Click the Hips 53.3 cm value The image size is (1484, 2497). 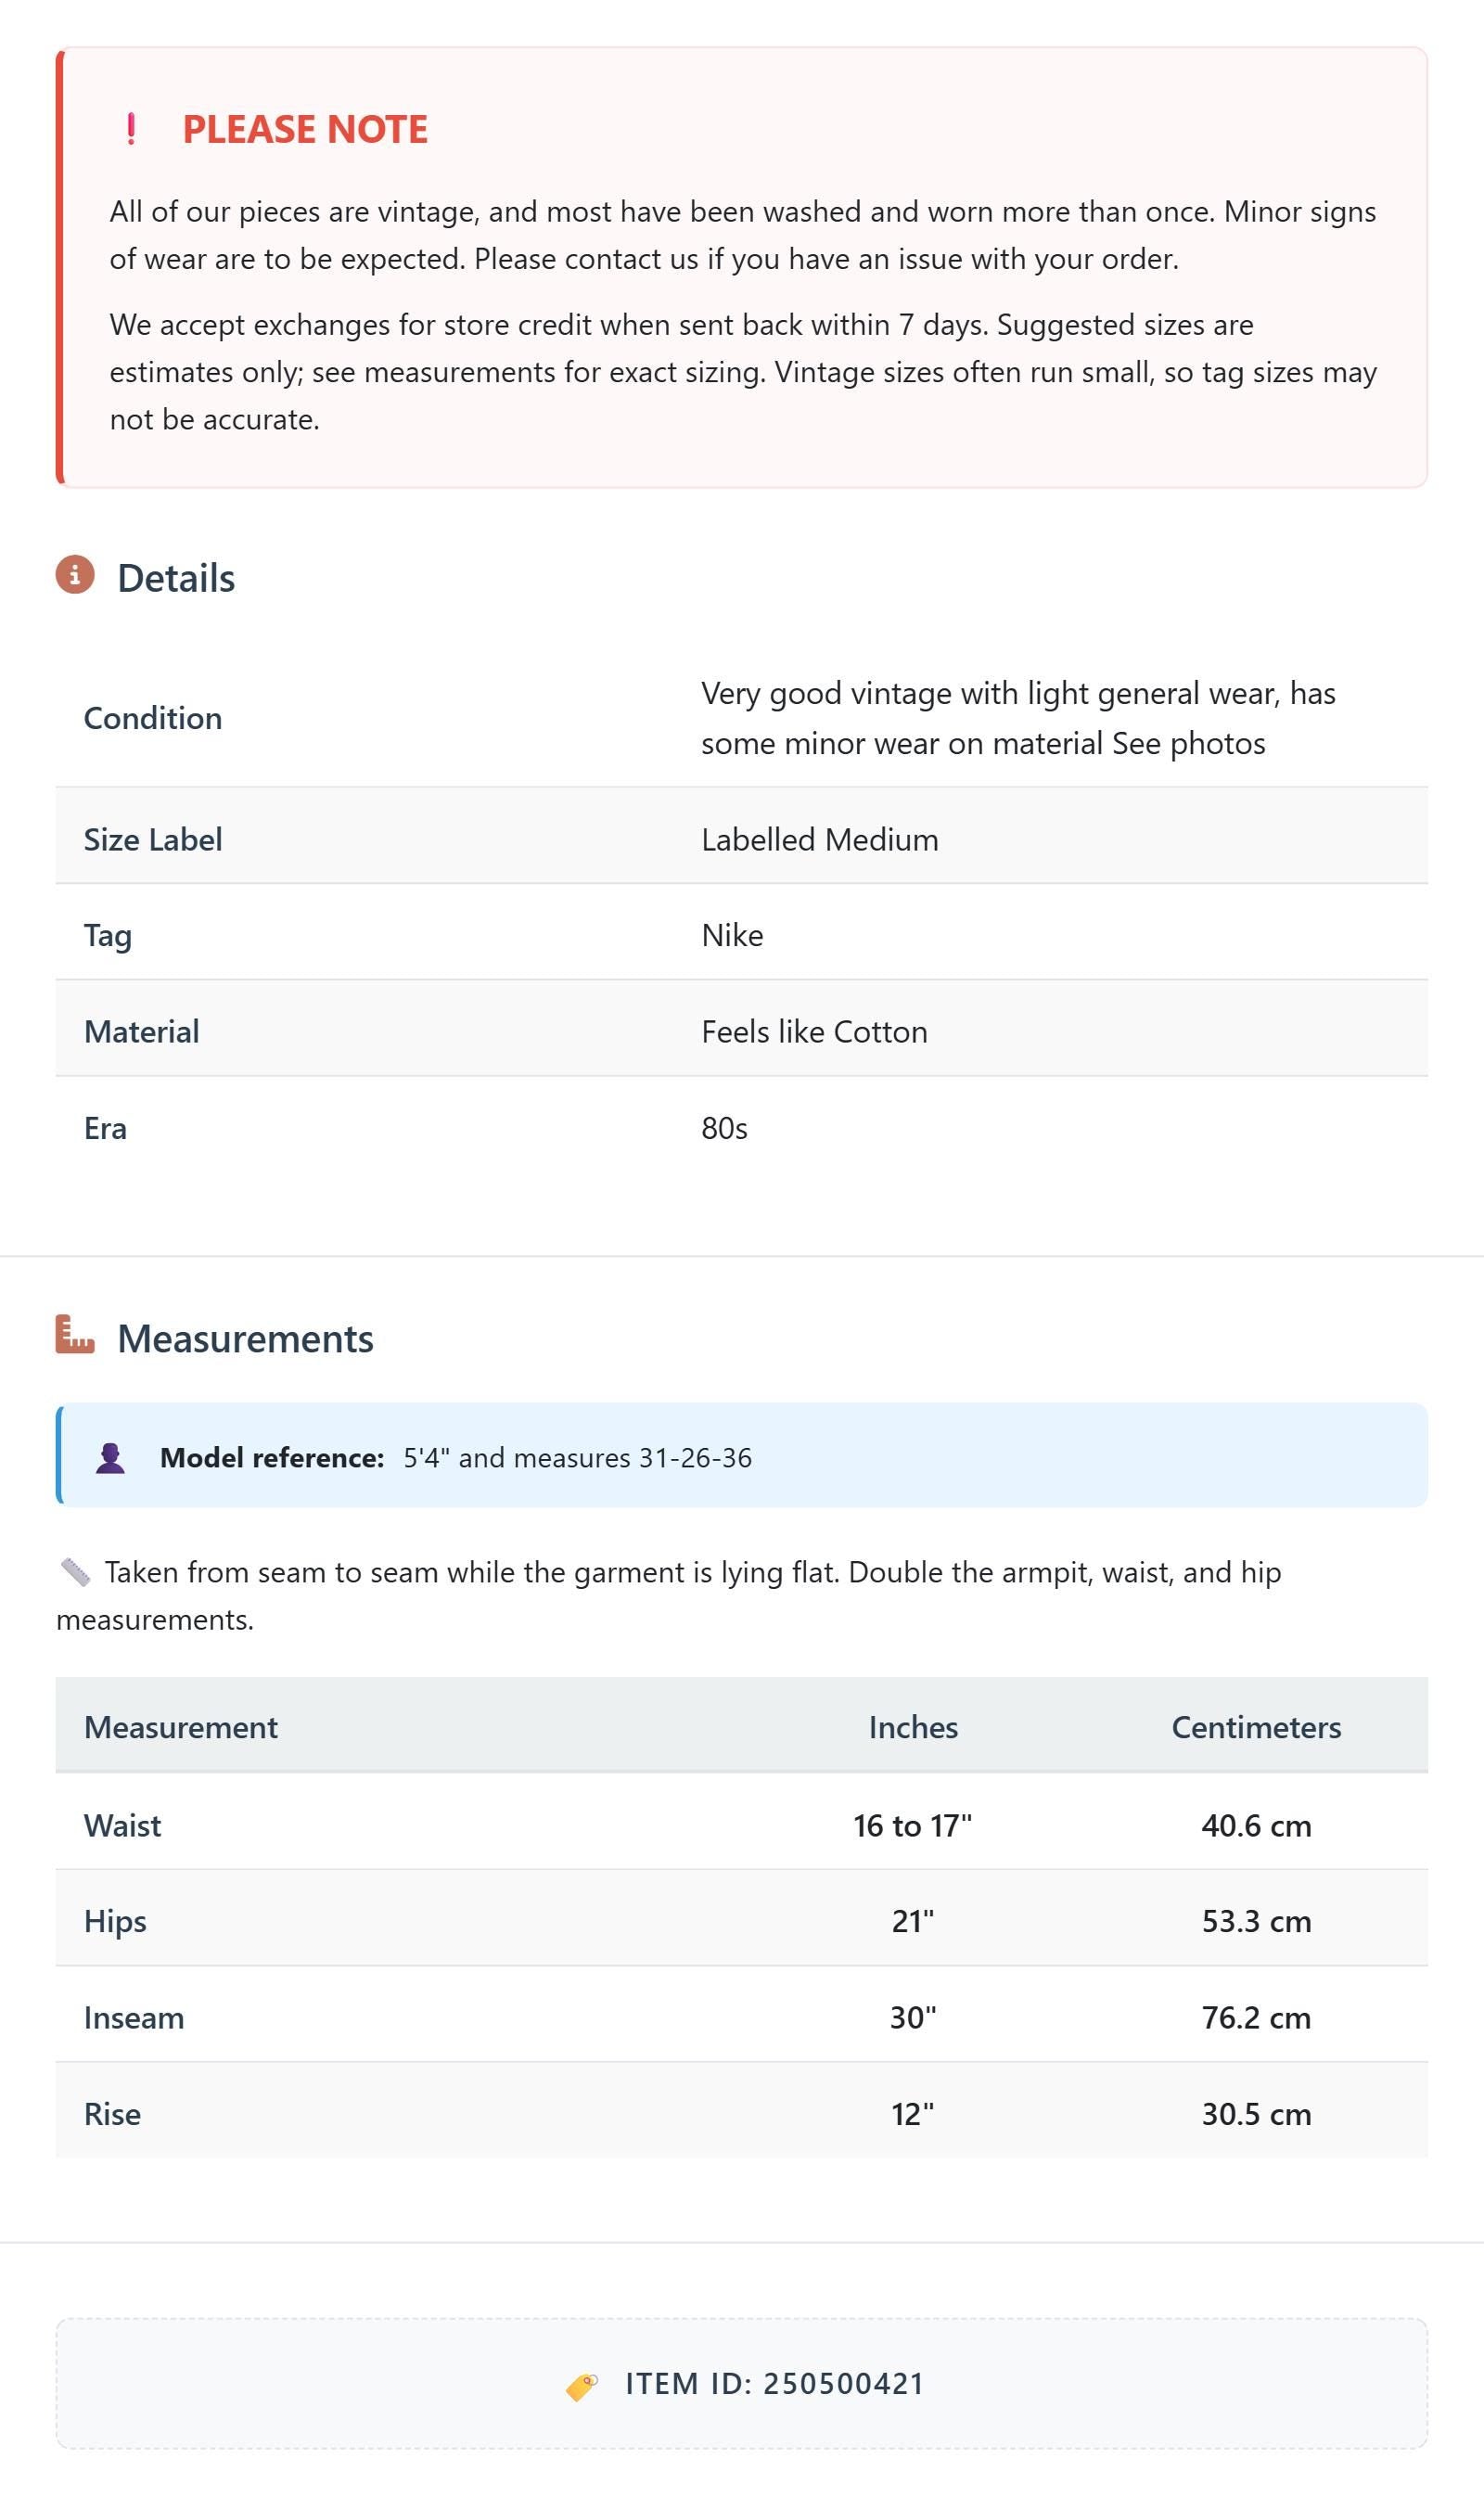coord(1256,1921)
